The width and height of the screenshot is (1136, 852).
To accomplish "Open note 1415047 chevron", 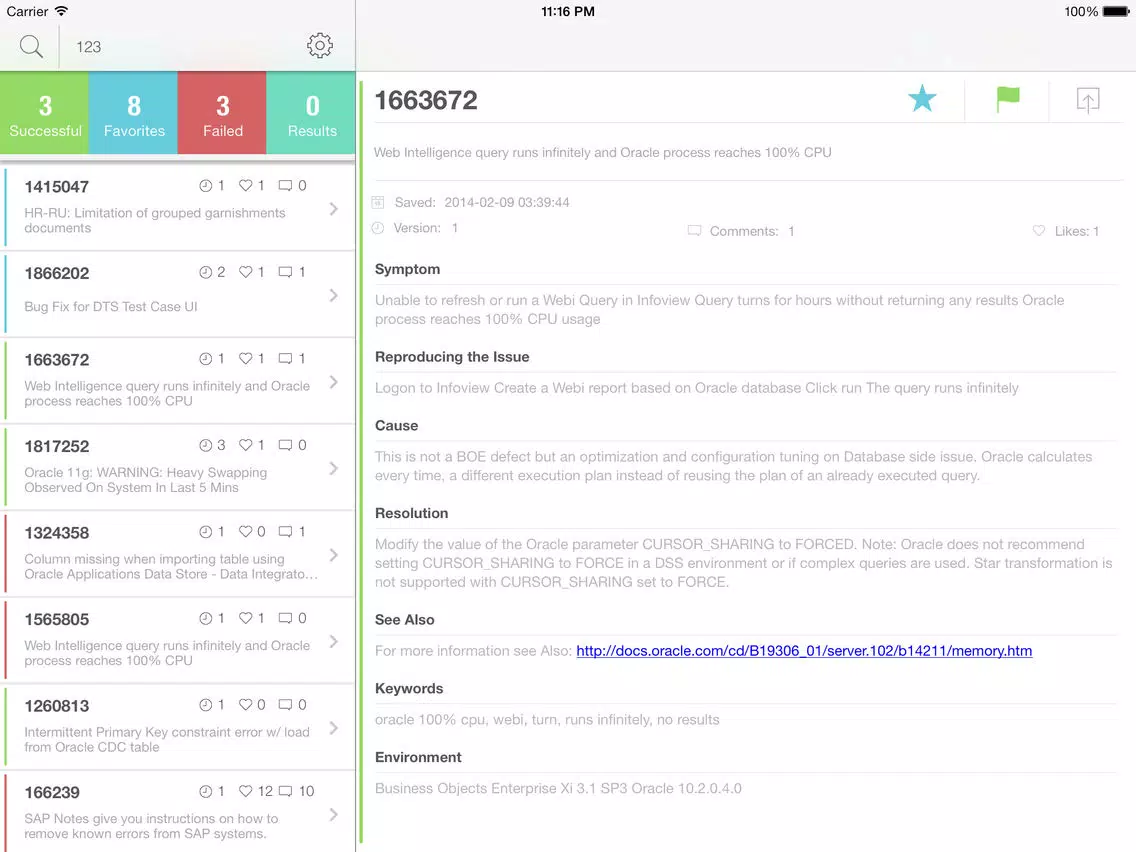I will click(x=333, y=209).
